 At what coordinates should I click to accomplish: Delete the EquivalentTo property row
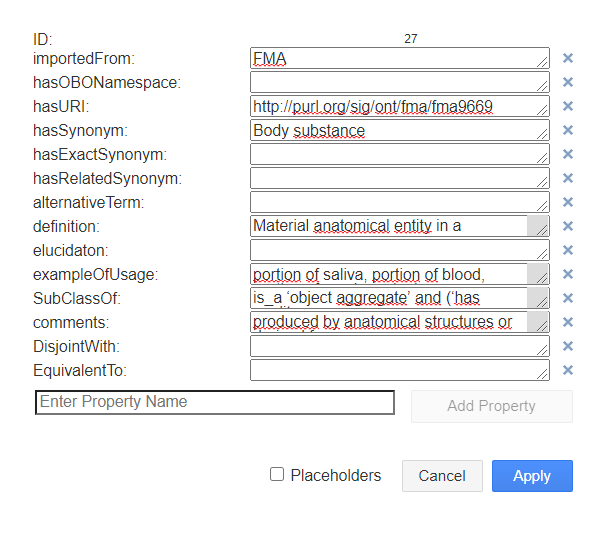pos(568,370)
